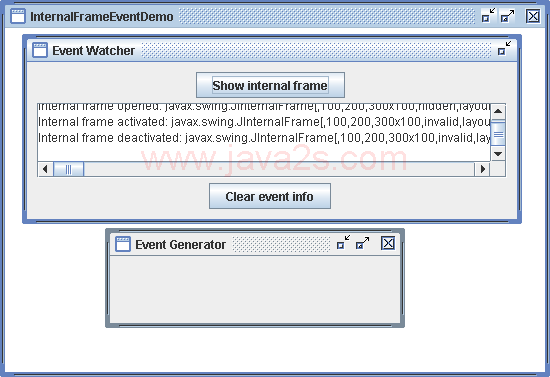Close the Event Generator internal frame

click(388, 243)
